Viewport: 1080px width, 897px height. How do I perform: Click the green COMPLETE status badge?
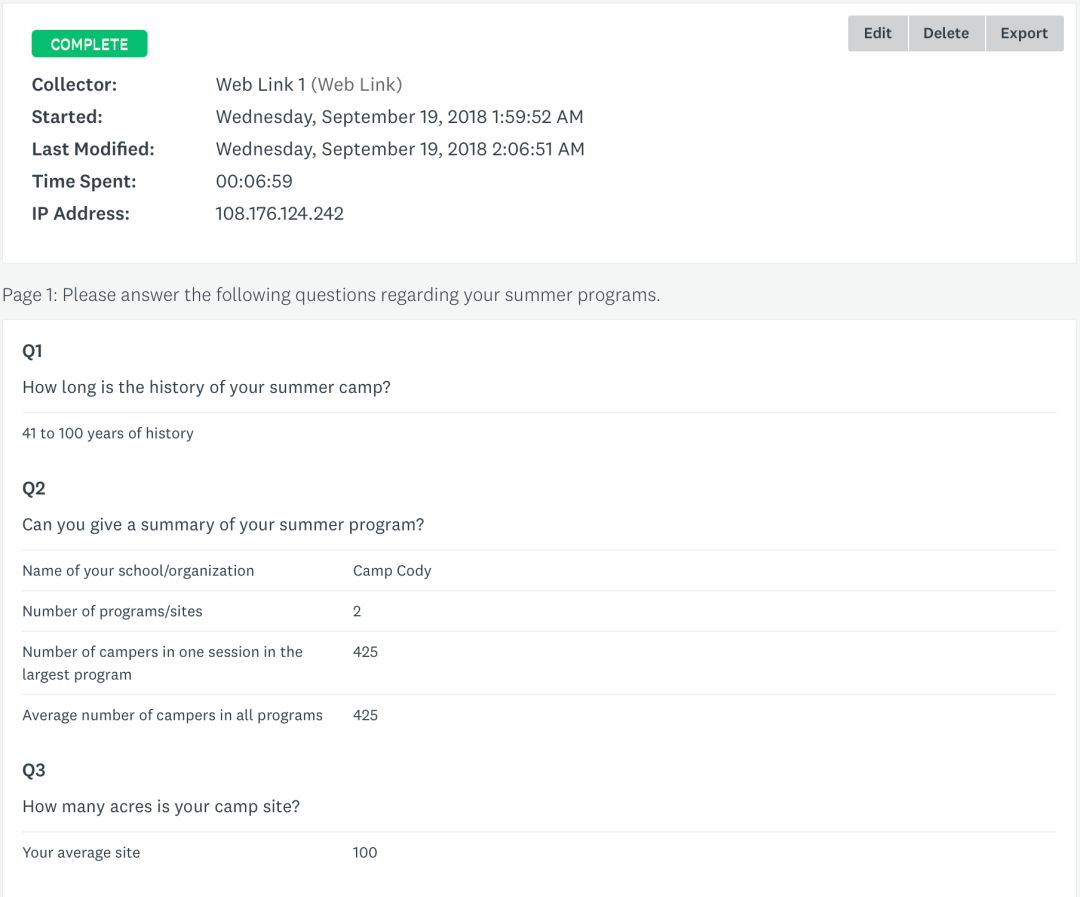89,44
